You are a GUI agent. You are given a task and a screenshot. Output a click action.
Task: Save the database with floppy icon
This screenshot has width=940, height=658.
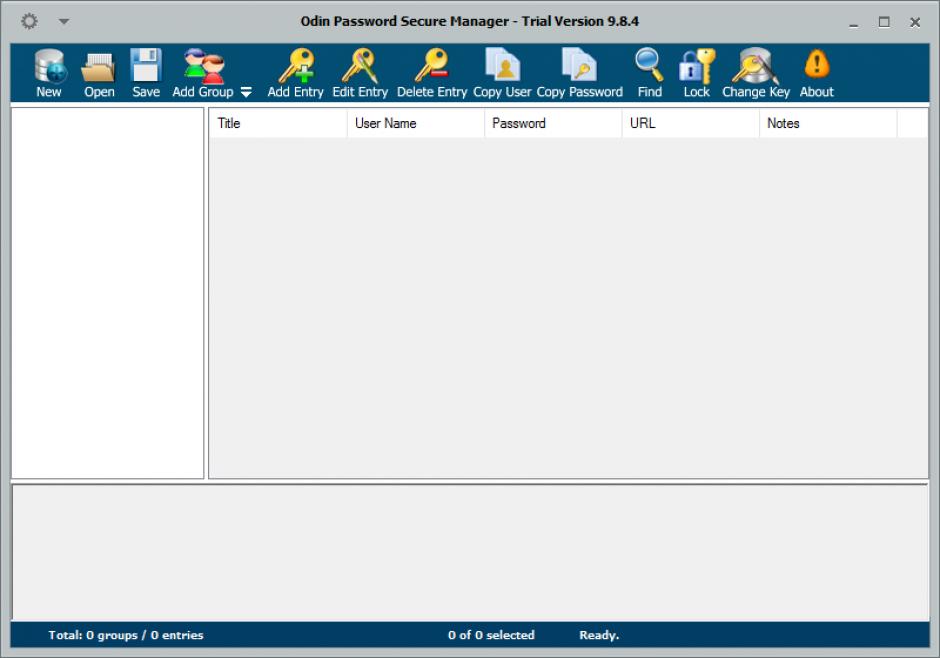point(146,74)
